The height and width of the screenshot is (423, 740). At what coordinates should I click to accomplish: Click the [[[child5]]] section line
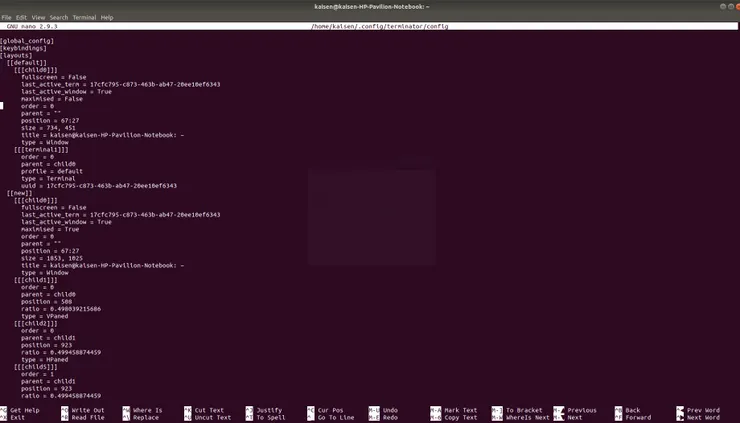pyautogui.click(x=36, y=367)
